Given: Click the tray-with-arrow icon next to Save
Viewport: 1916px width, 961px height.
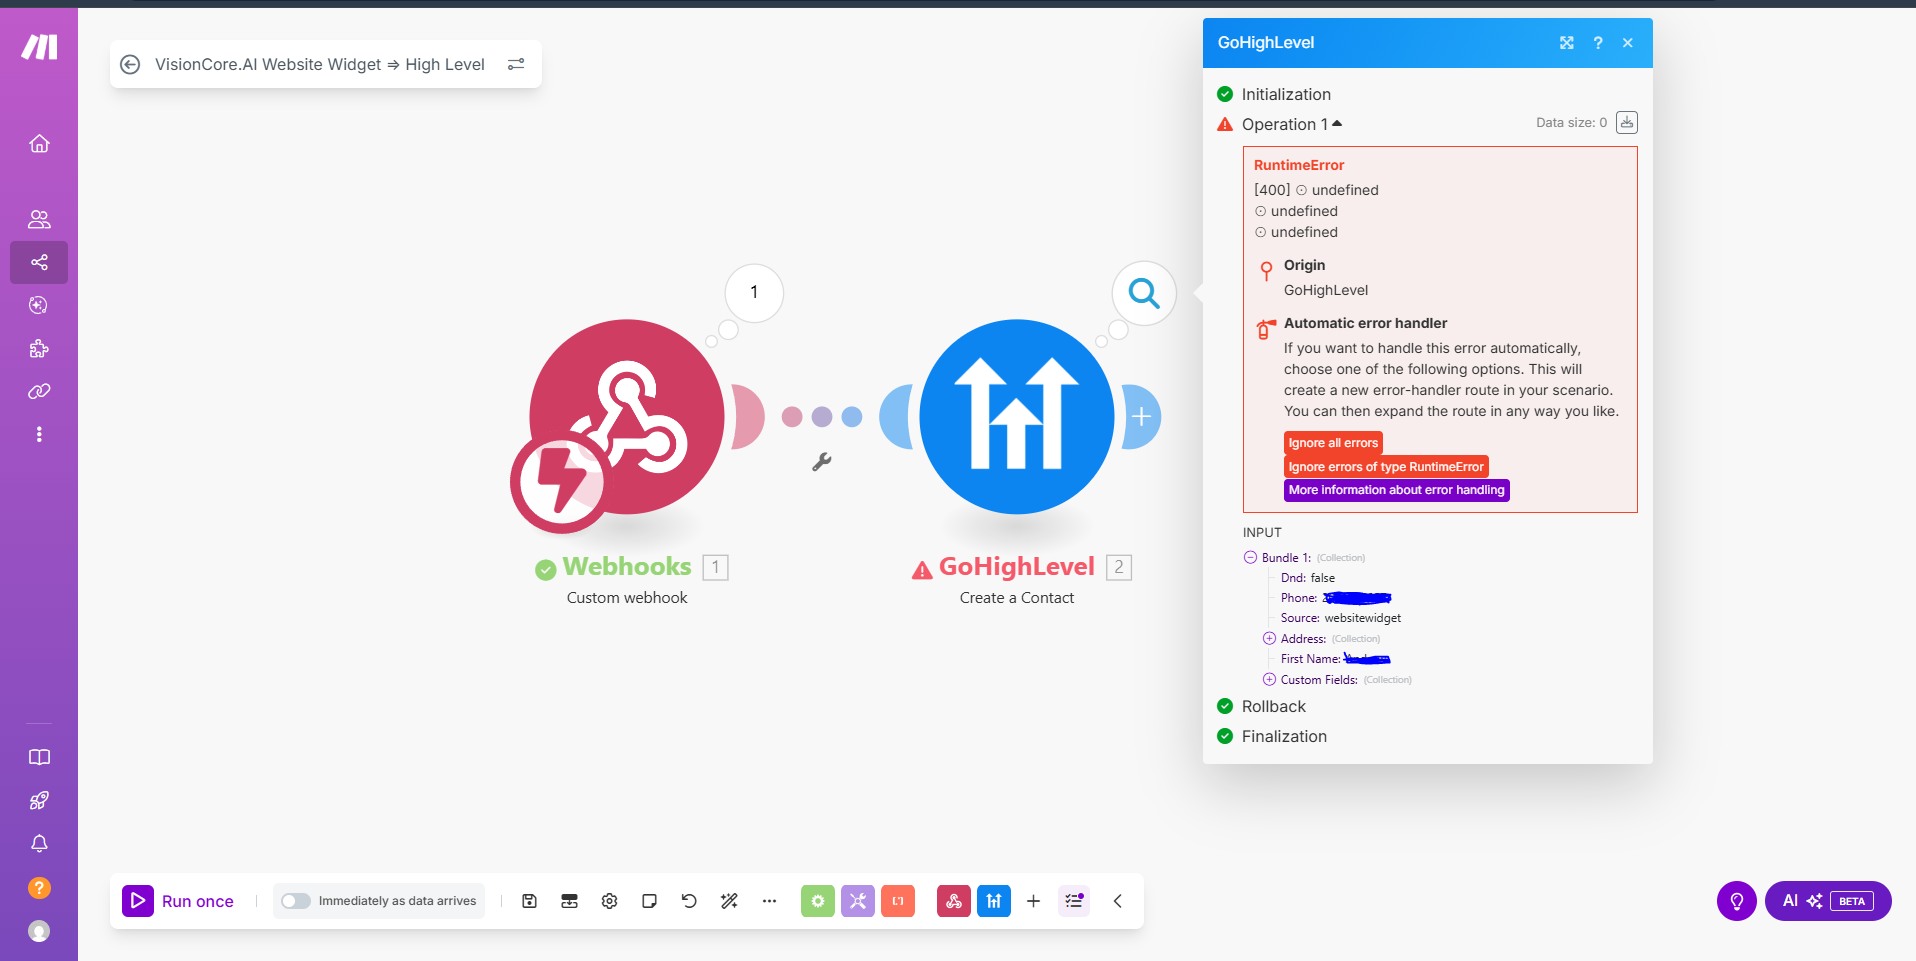Looking at the screenshot, I should click(x=569, y=901).
